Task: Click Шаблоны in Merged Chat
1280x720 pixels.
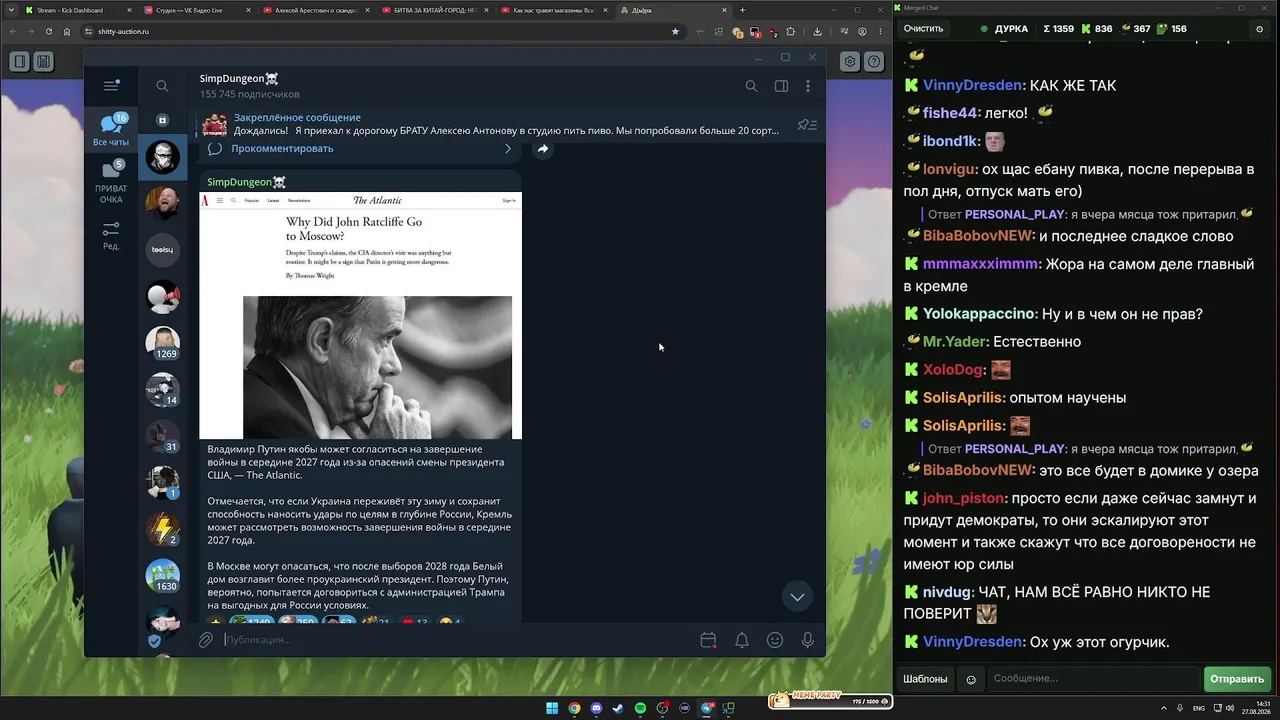Action: [925, 679]
